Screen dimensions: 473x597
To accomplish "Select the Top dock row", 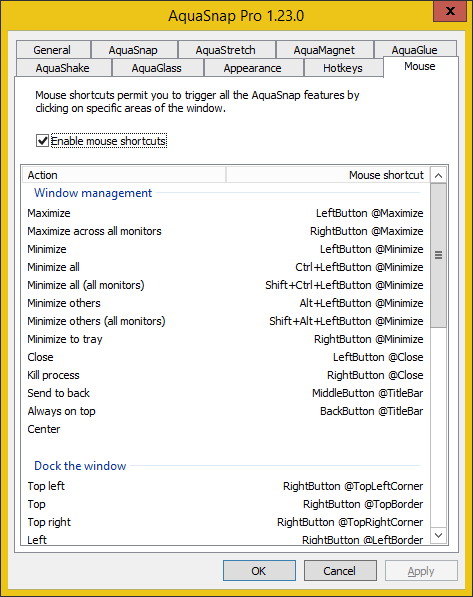I will [225, 504].
